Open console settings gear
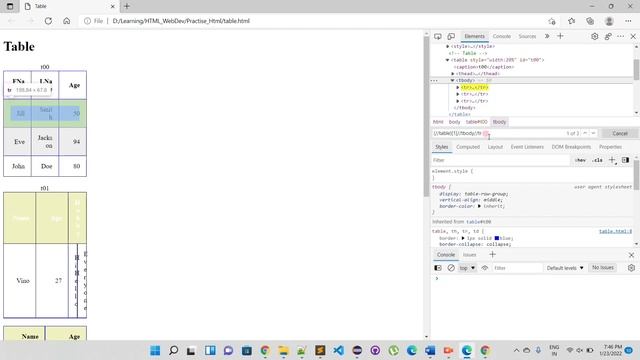 pos(631,268)
